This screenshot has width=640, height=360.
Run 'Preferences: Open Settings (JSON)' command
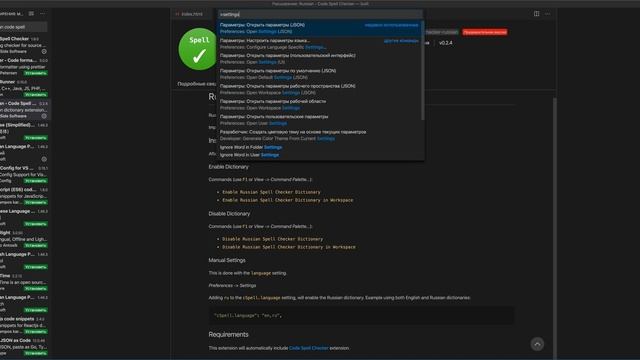pyautogui.click(x=319, y=28)
